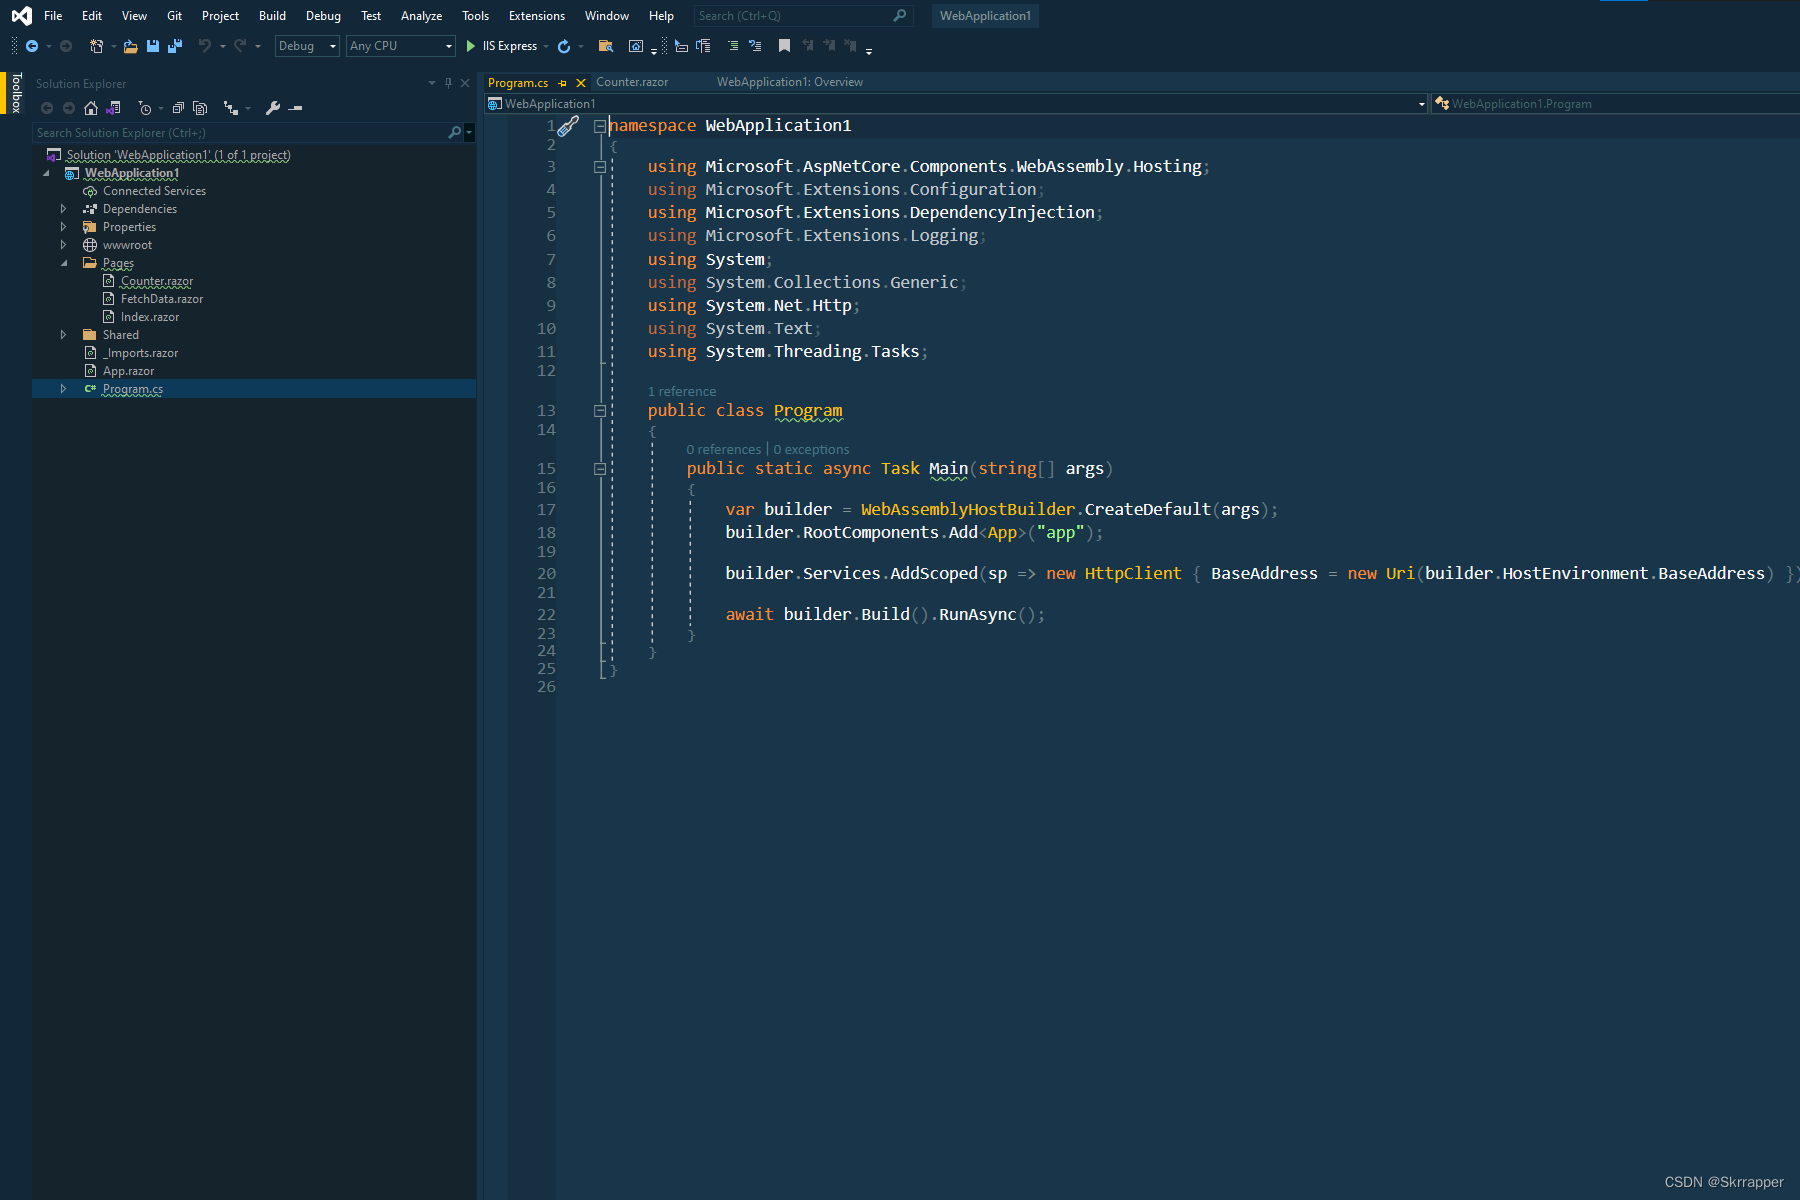
Task: Click the New Project toolbar icon
Action: (96, 46)
